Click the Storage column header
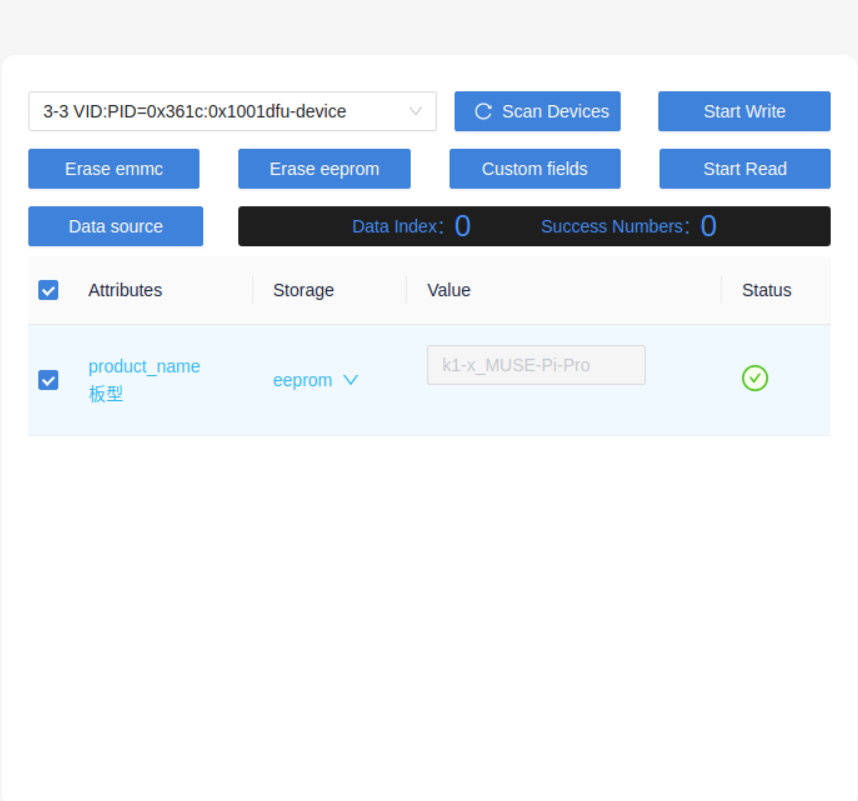 pos(303,290)
